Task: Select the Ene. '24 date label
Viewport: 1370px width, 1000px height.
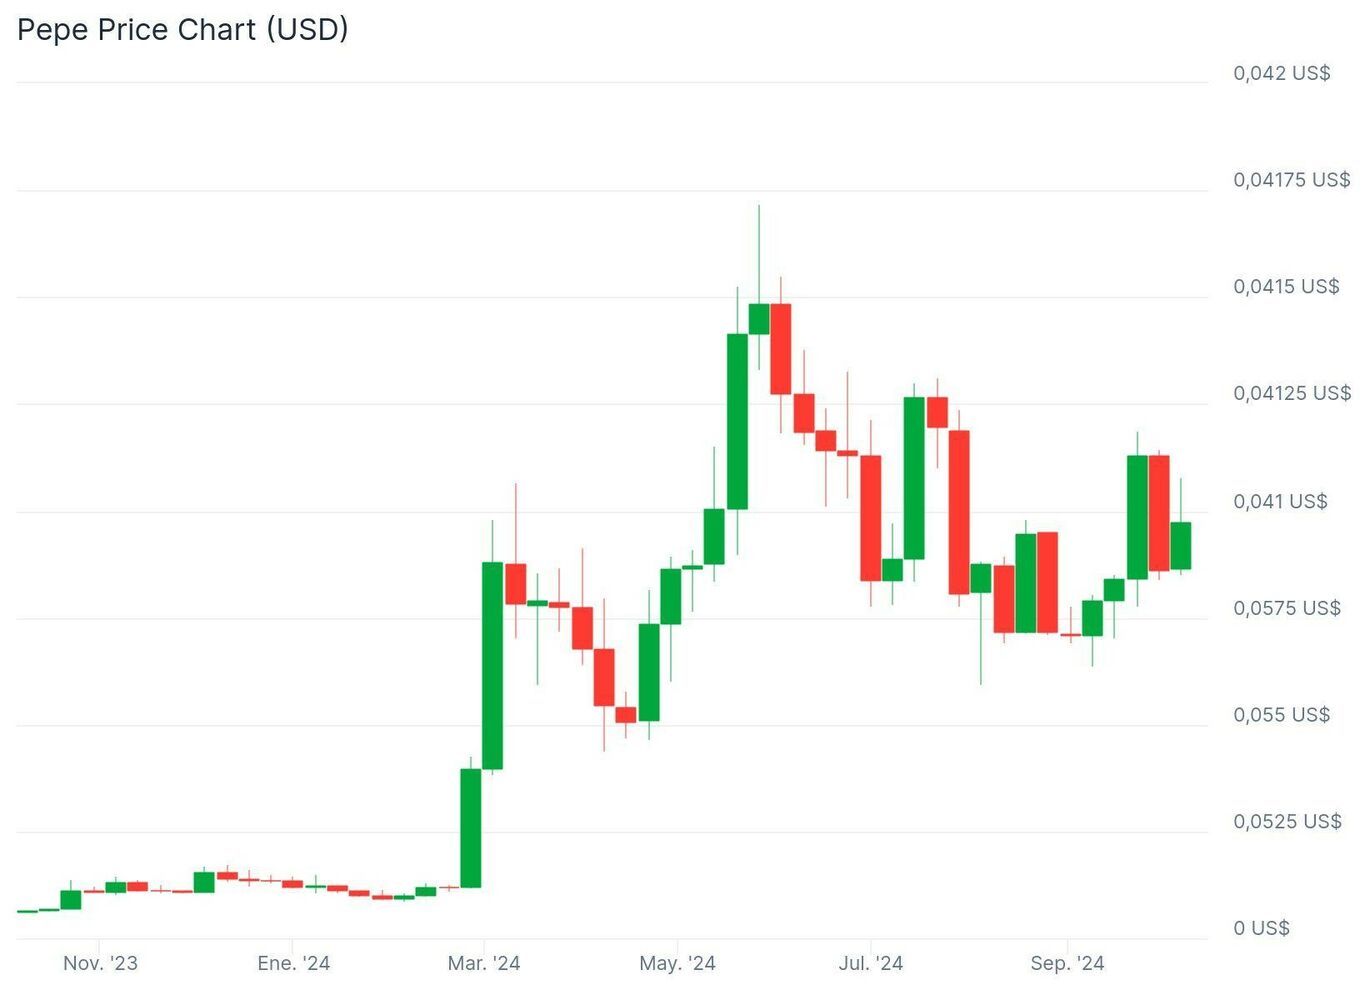Action: click(x=293, y=963)
